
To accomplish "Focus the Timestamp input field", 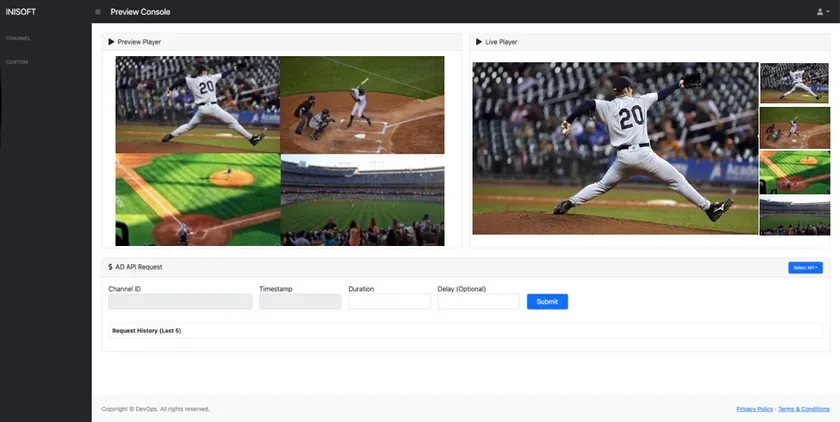I will (300, 302).
